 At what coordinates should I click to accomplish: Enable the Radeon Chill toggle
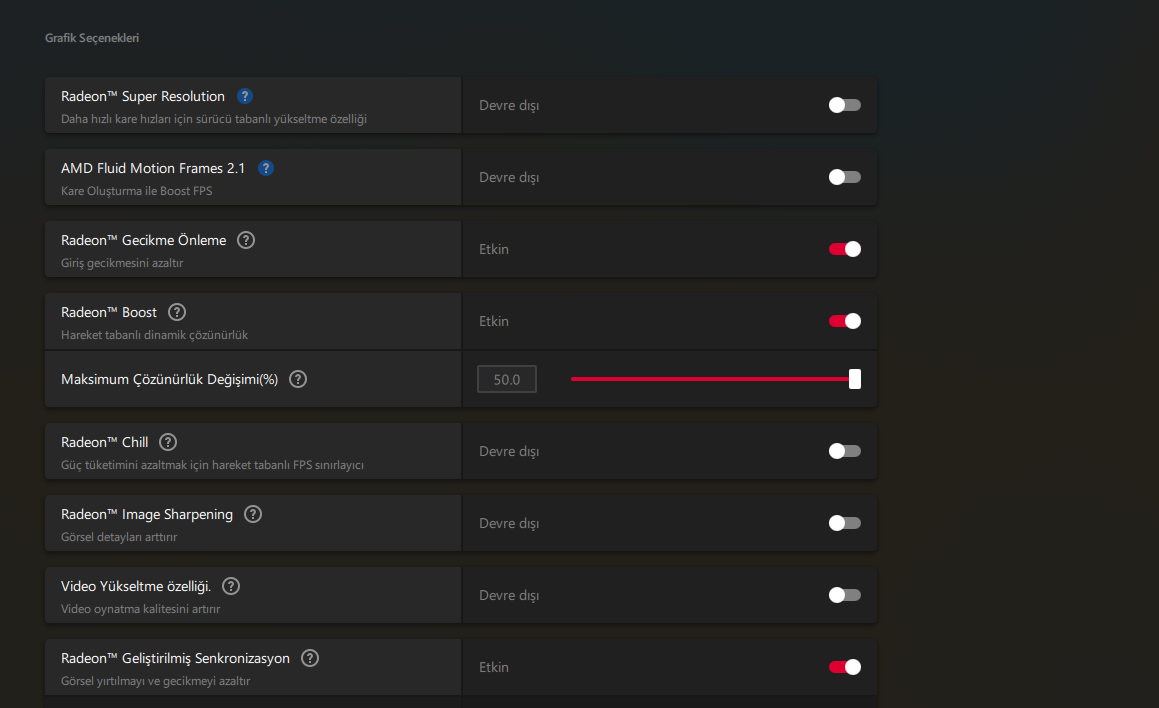coord(844,451)
